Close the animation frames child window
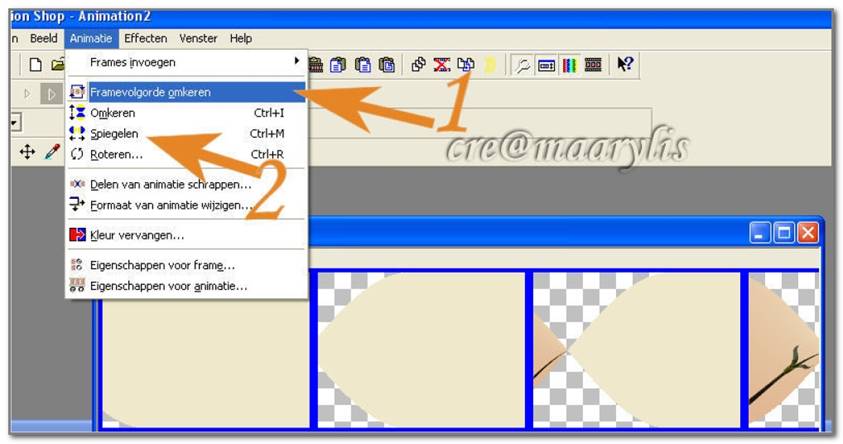The image size is (843, 444). pos(808,233)
